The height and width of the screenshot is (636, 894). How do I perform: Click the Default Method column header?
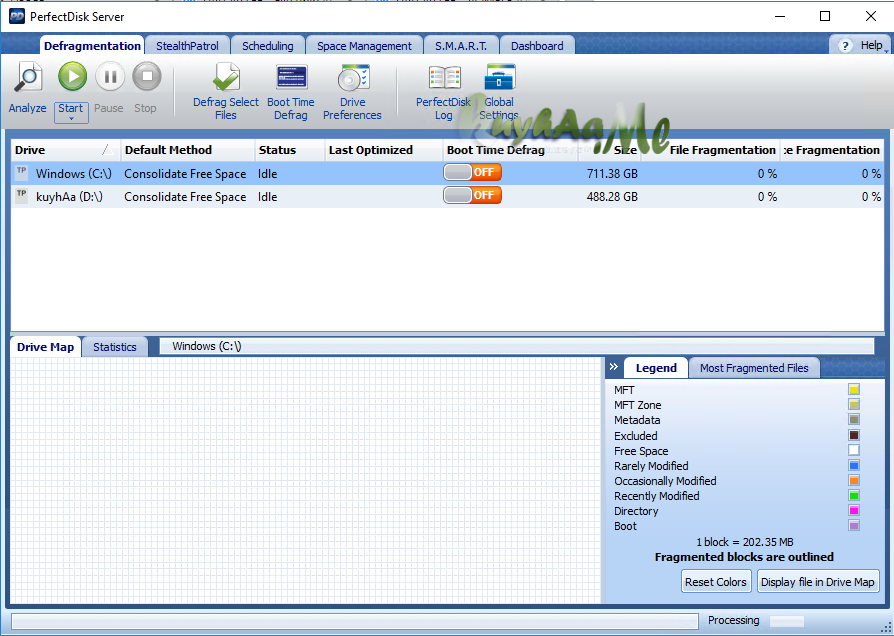click(188, 150)
